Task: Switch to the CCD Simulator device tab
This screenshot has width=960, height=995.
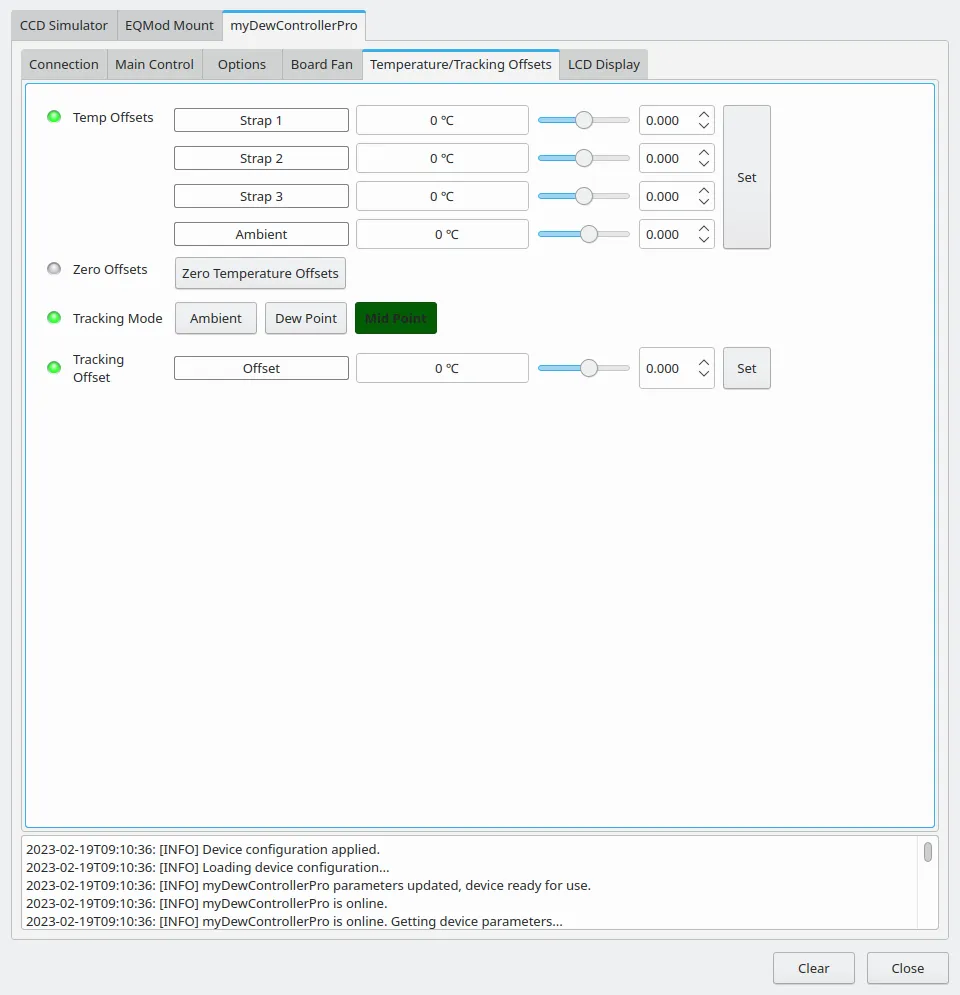Action: coord(64,25)
